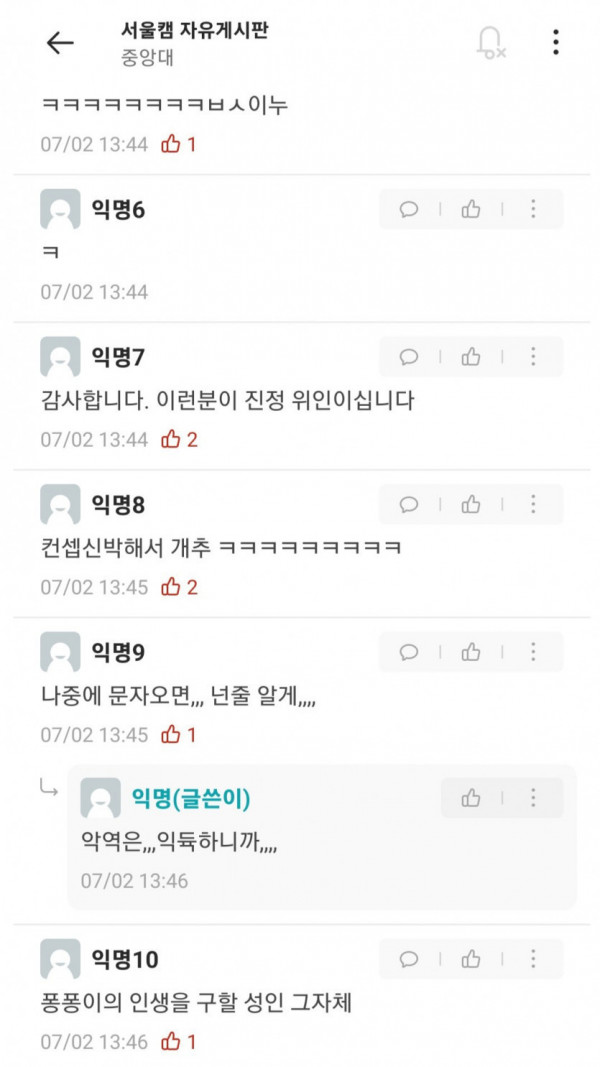Go back using the left arrow
This screenshot has height=1067, width=600.
60,43
